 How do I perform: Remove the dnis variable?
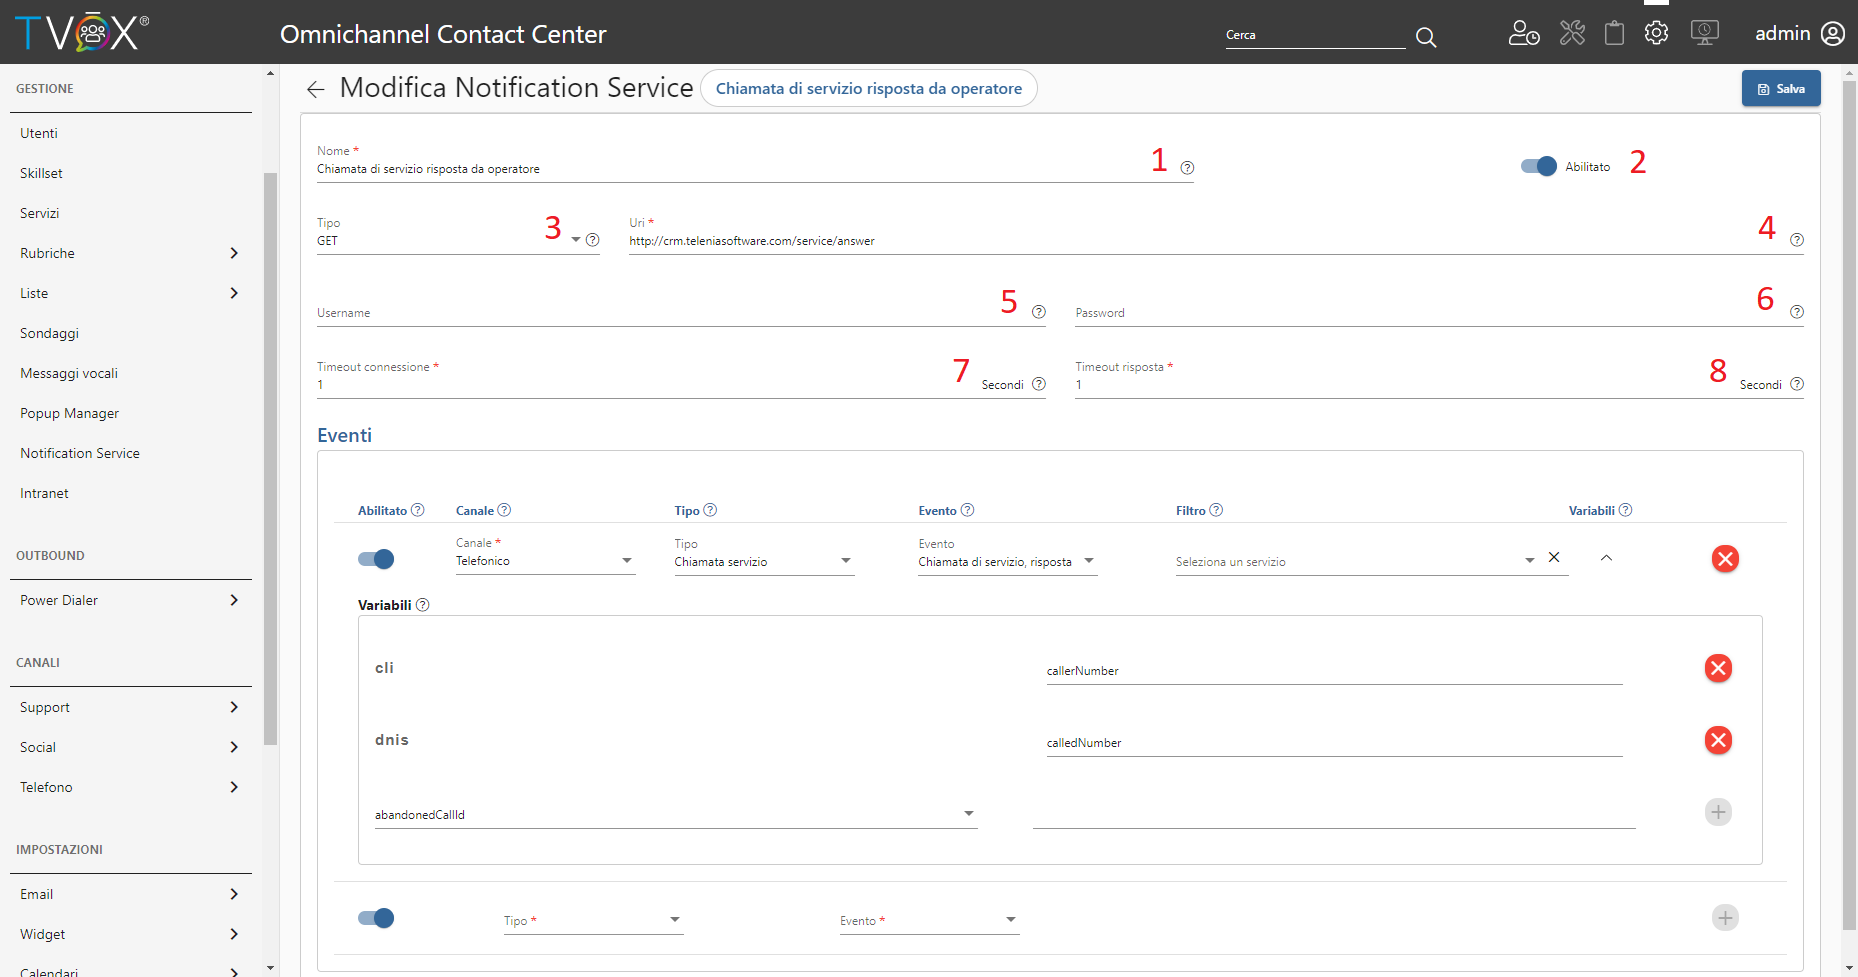coord(1718,740)
